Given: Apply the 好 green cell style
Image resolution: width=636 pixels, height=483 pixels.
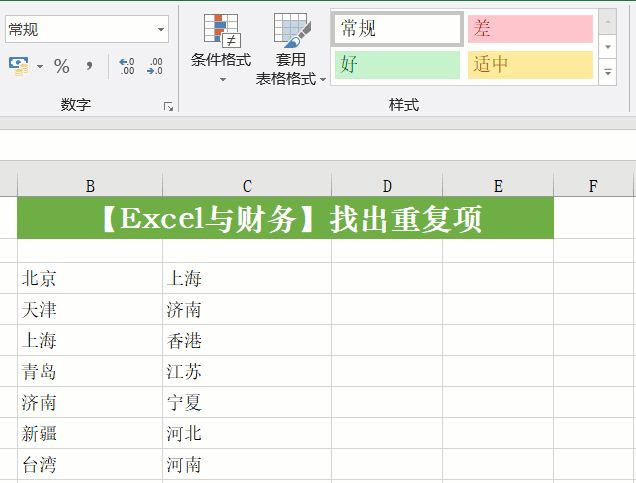Looking at the screenshot, I should tap(398, 64).
